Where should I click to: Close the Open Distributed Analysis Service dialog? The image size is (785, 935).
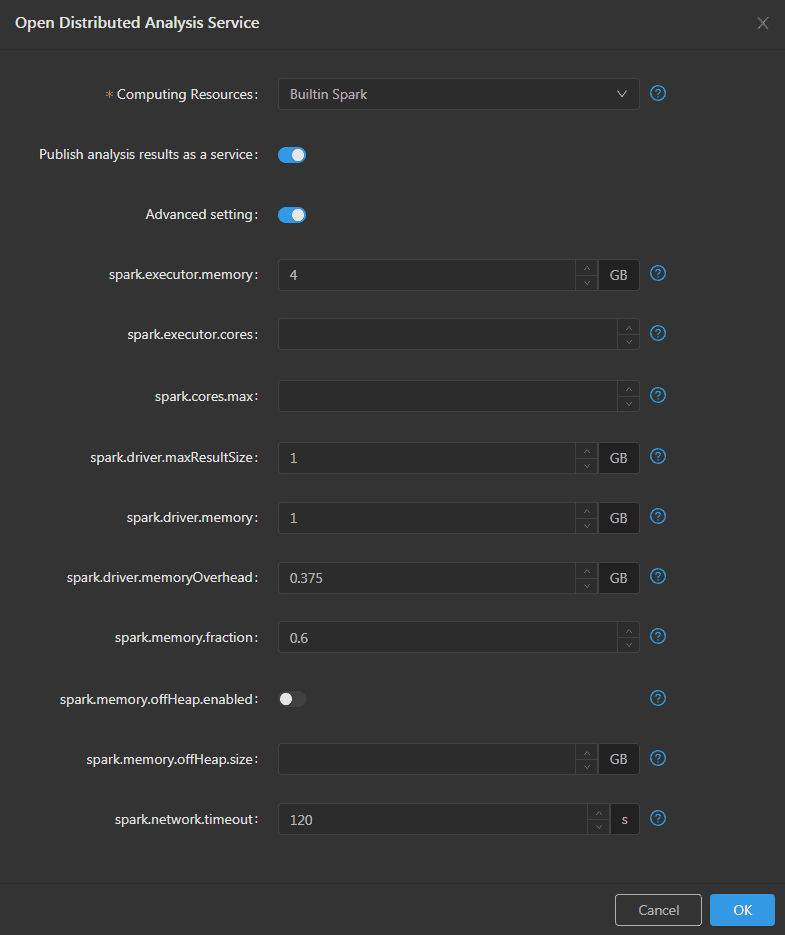pos(763,23)
